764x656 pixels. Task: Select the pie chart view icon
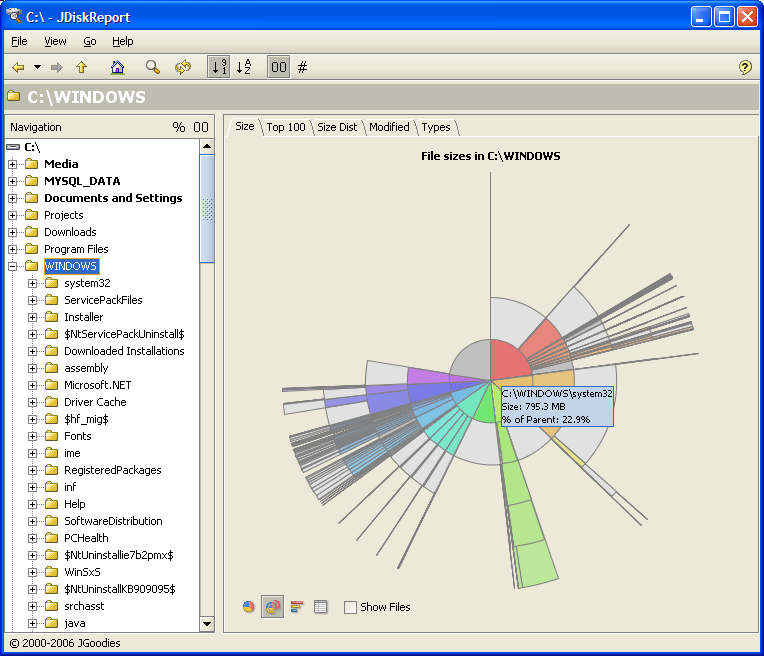[x=248, y=607]
